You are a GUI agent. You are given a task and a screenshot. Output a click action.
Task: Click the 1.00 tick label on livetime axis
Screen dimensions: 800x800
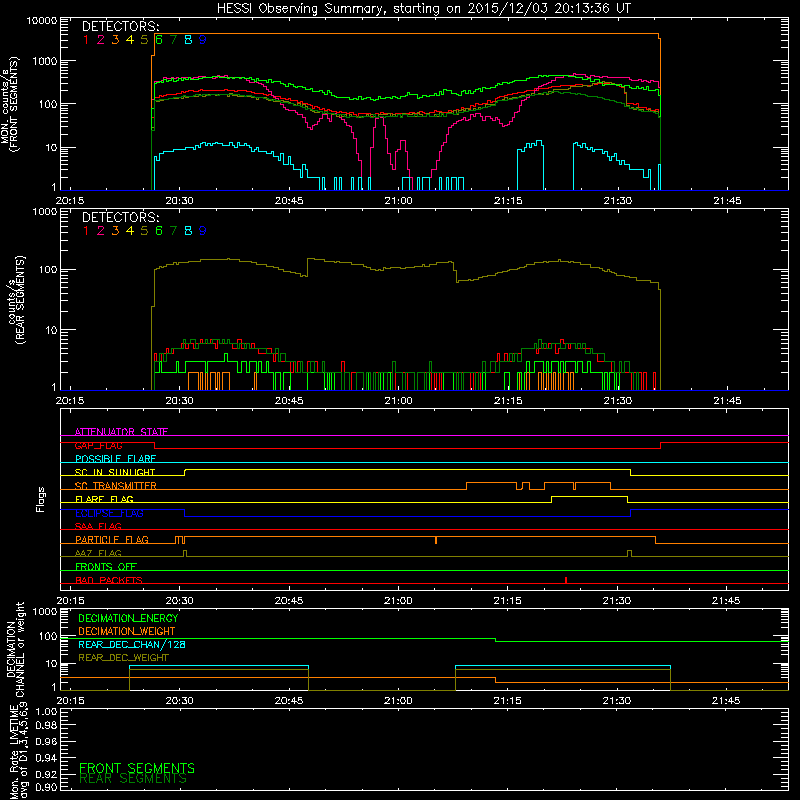46,711
